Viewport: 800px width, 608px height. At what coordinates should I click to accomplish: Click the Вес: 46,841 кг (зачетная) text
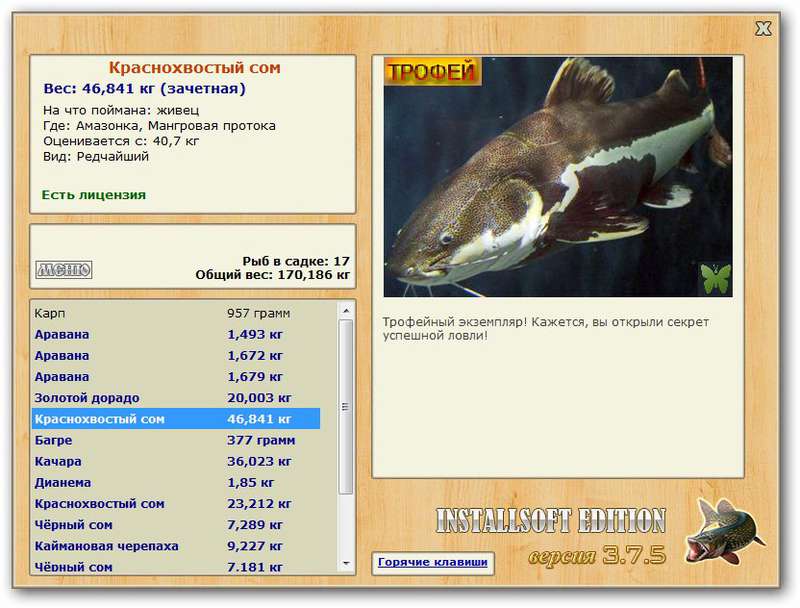[x=144, y=88]
